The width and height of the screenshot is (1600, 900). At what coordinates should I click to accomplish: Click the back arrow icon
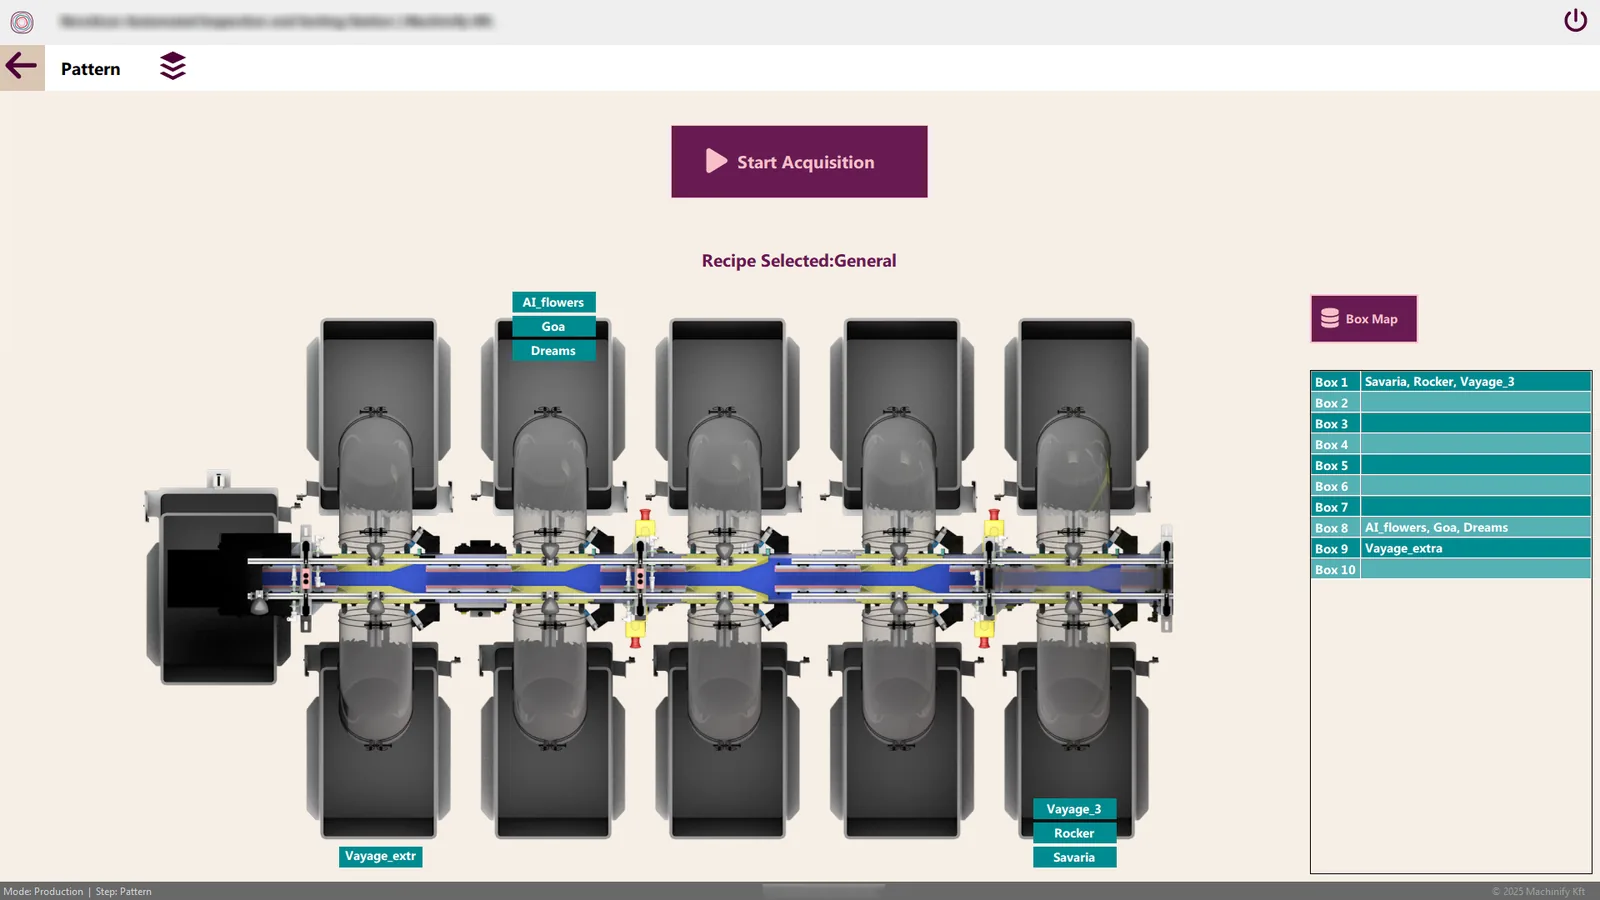[x=21, y=67]
